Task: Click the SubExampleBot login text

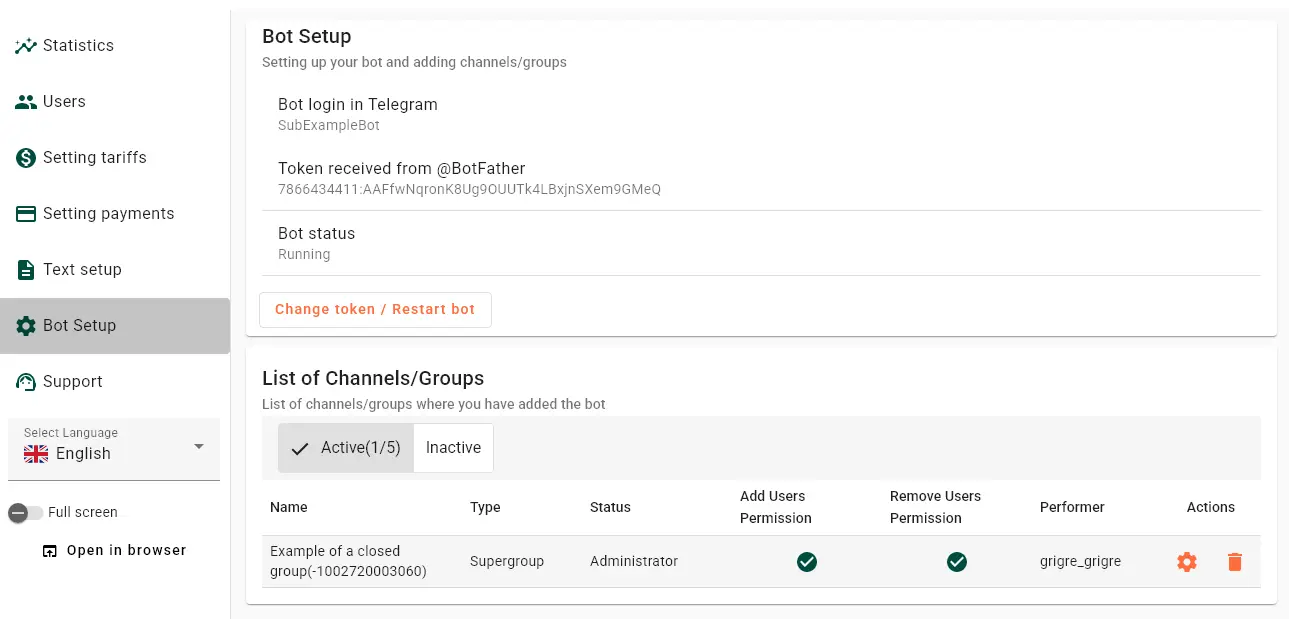Action: point(329,126)
